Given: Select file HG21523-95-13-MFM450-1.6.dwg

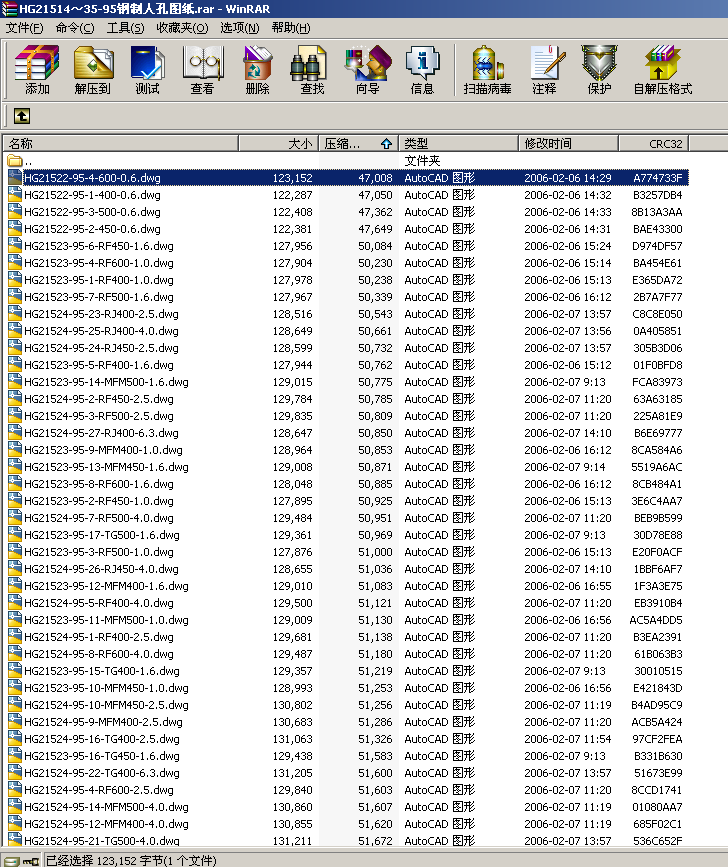Looking at the screenshot, I should click(x=106, y=467).
